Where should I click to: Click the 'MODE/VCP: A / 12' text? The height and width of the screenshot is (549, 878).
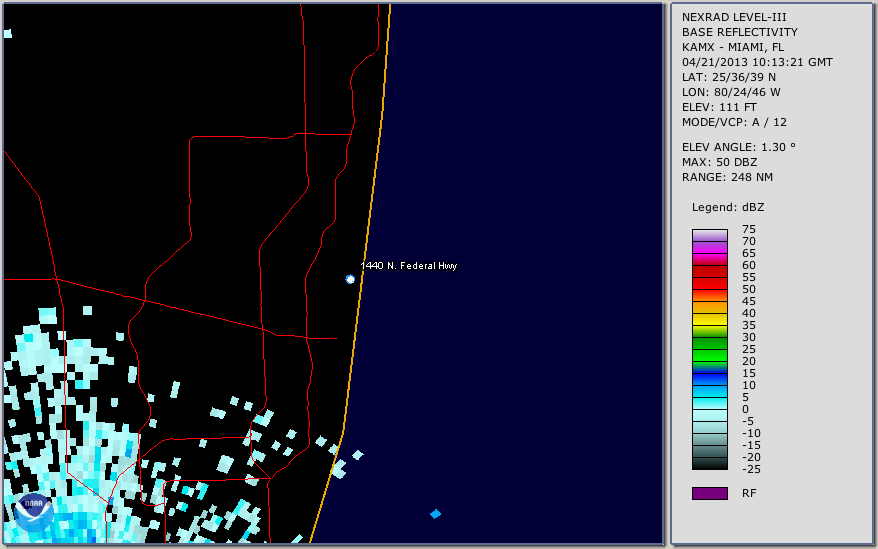point(734,122)
